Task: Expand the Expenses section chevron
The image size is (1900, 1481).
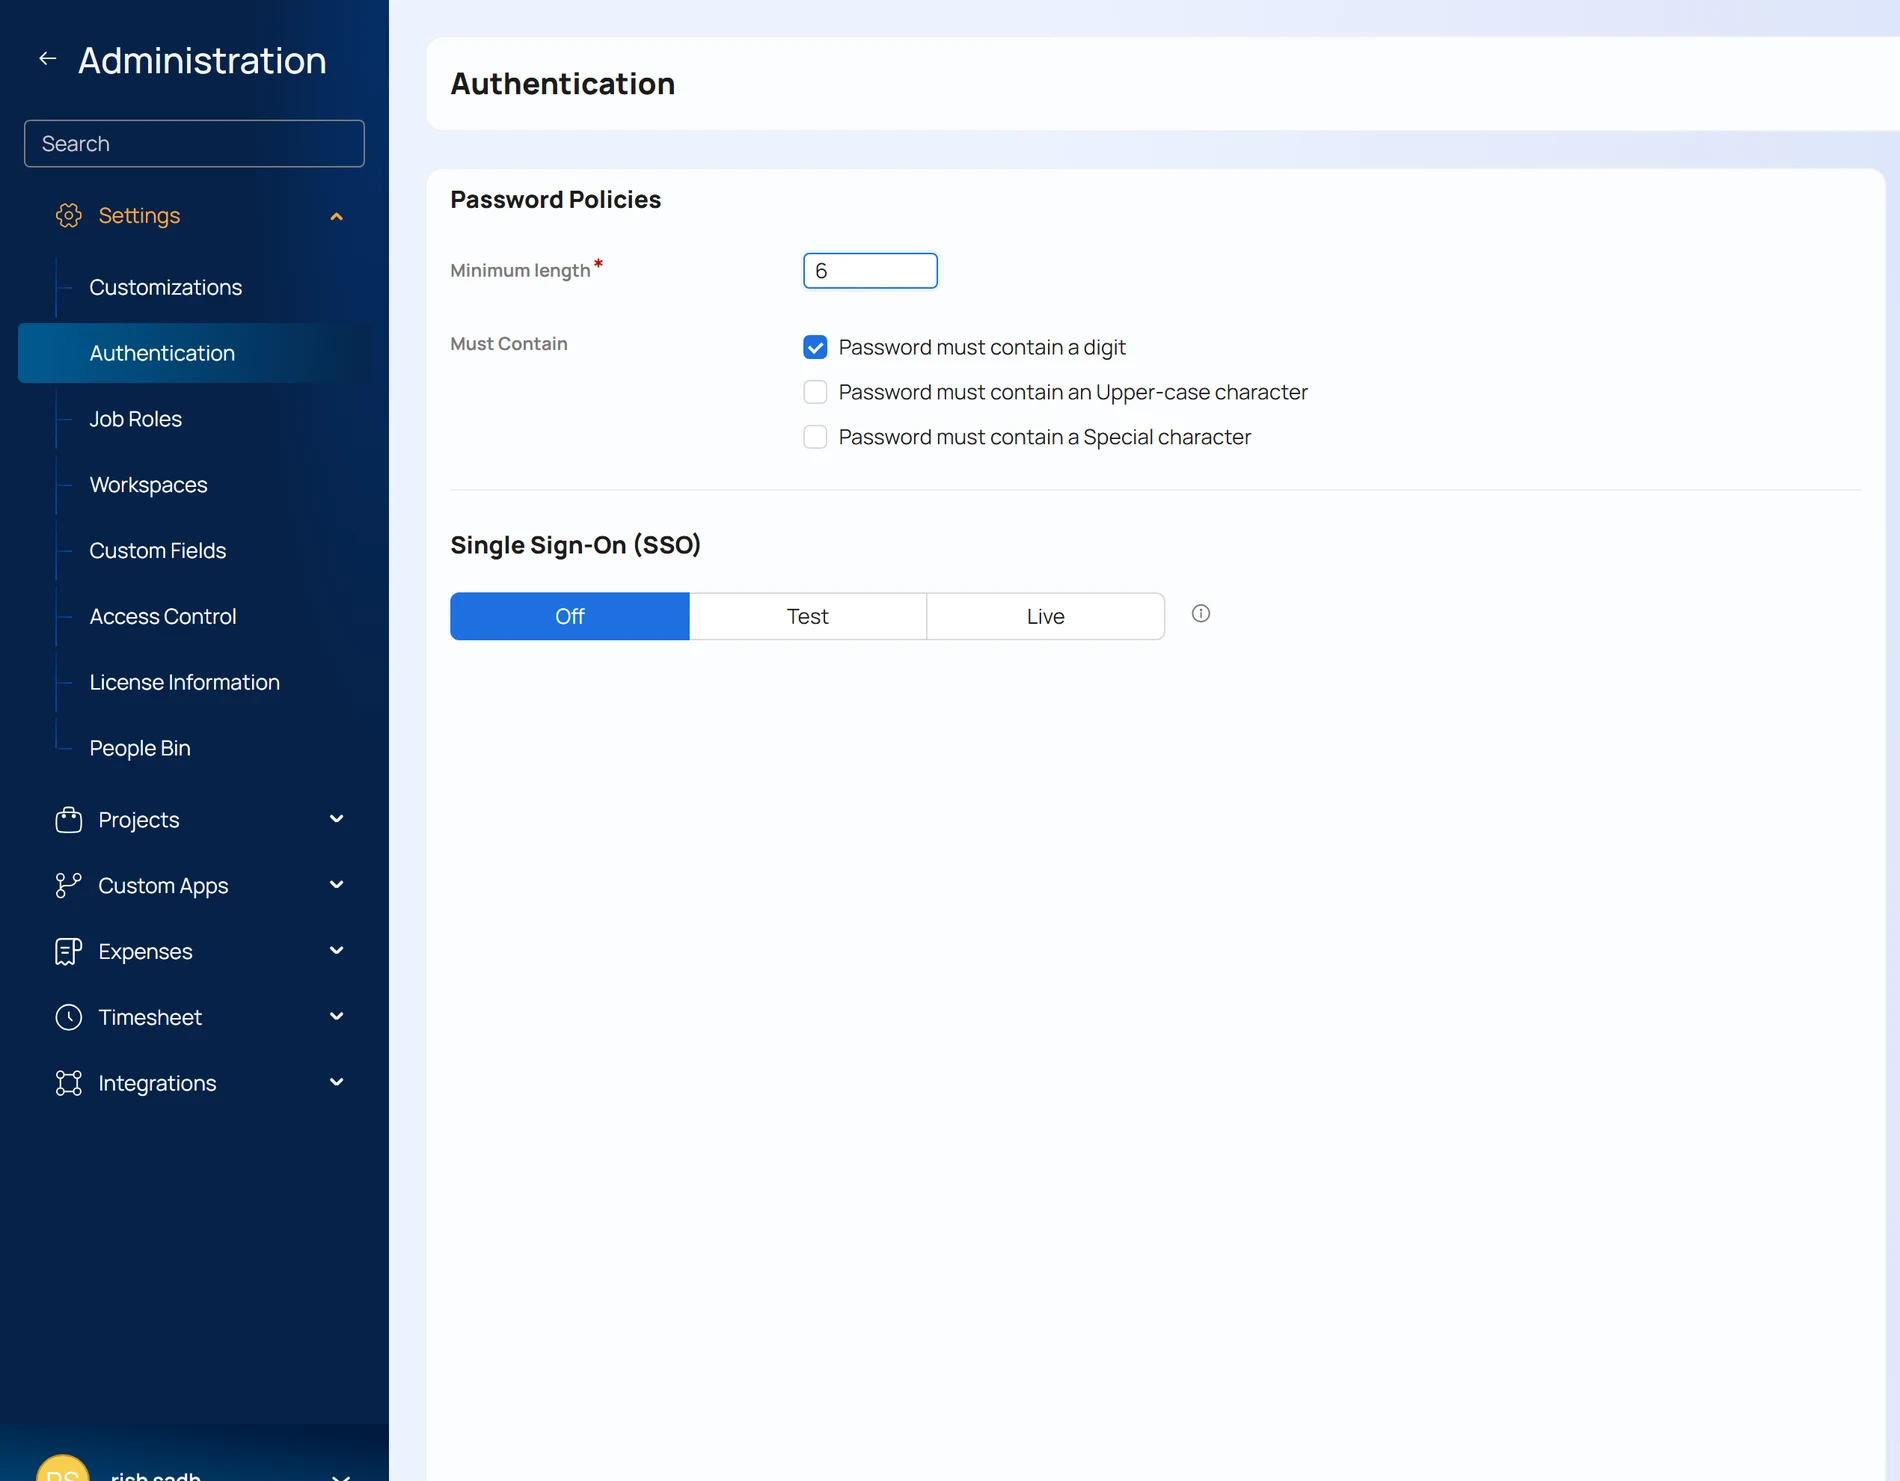Action: pos(337,951)
